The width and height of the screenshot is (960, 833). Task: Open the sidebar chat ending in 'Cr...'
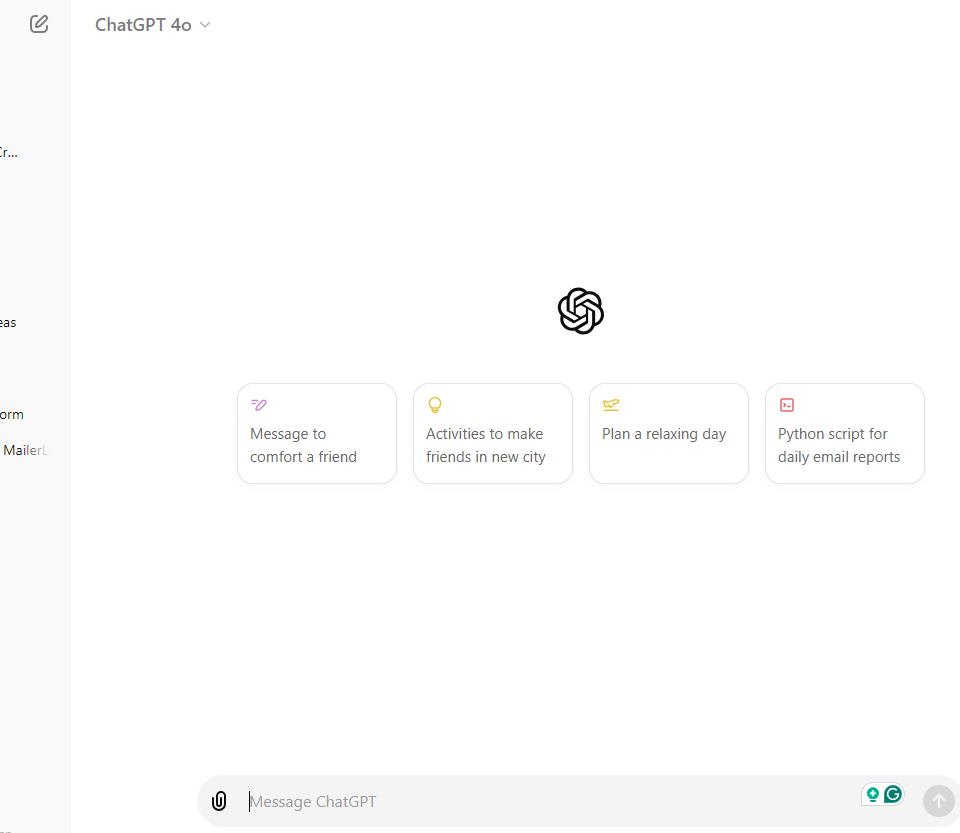click(9, 152)
